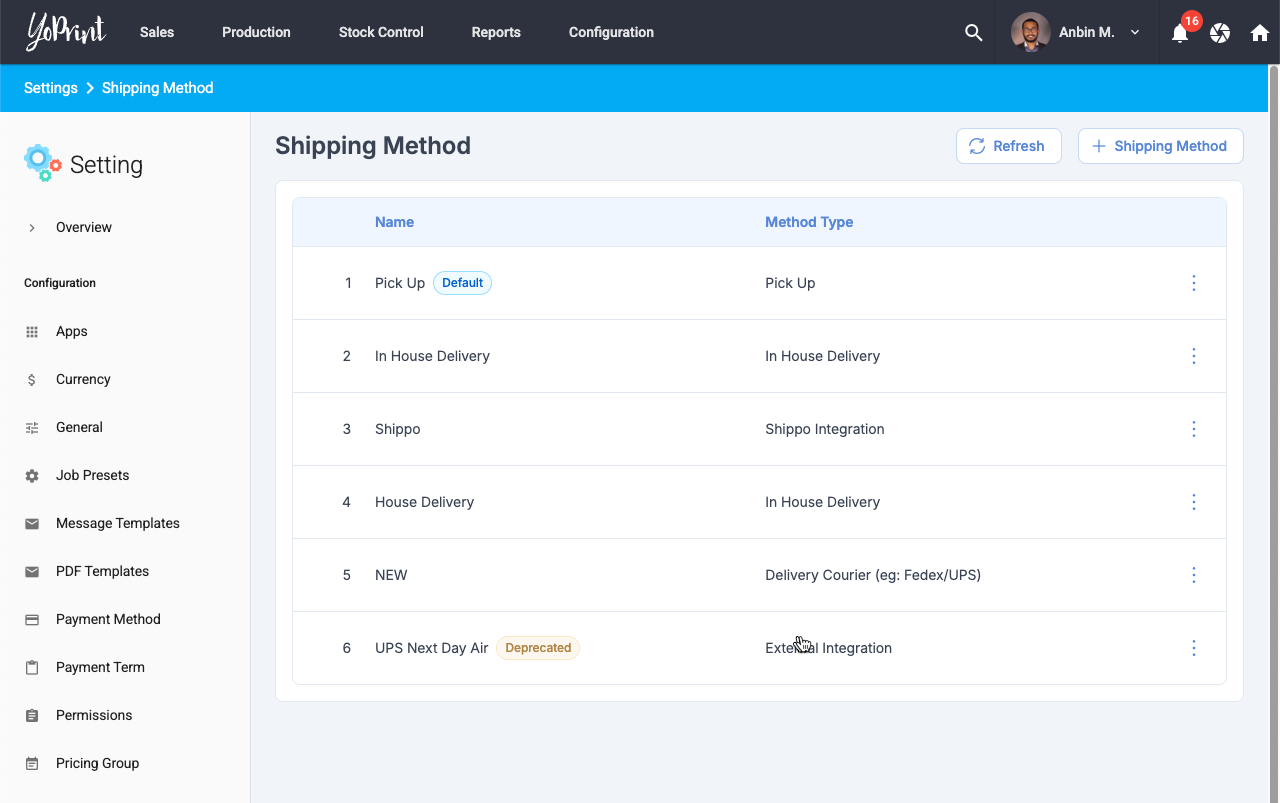Screen dimensions: 1280x803
Task: Open options menu for UPS Next Day Air
Action: (1193, 648)
